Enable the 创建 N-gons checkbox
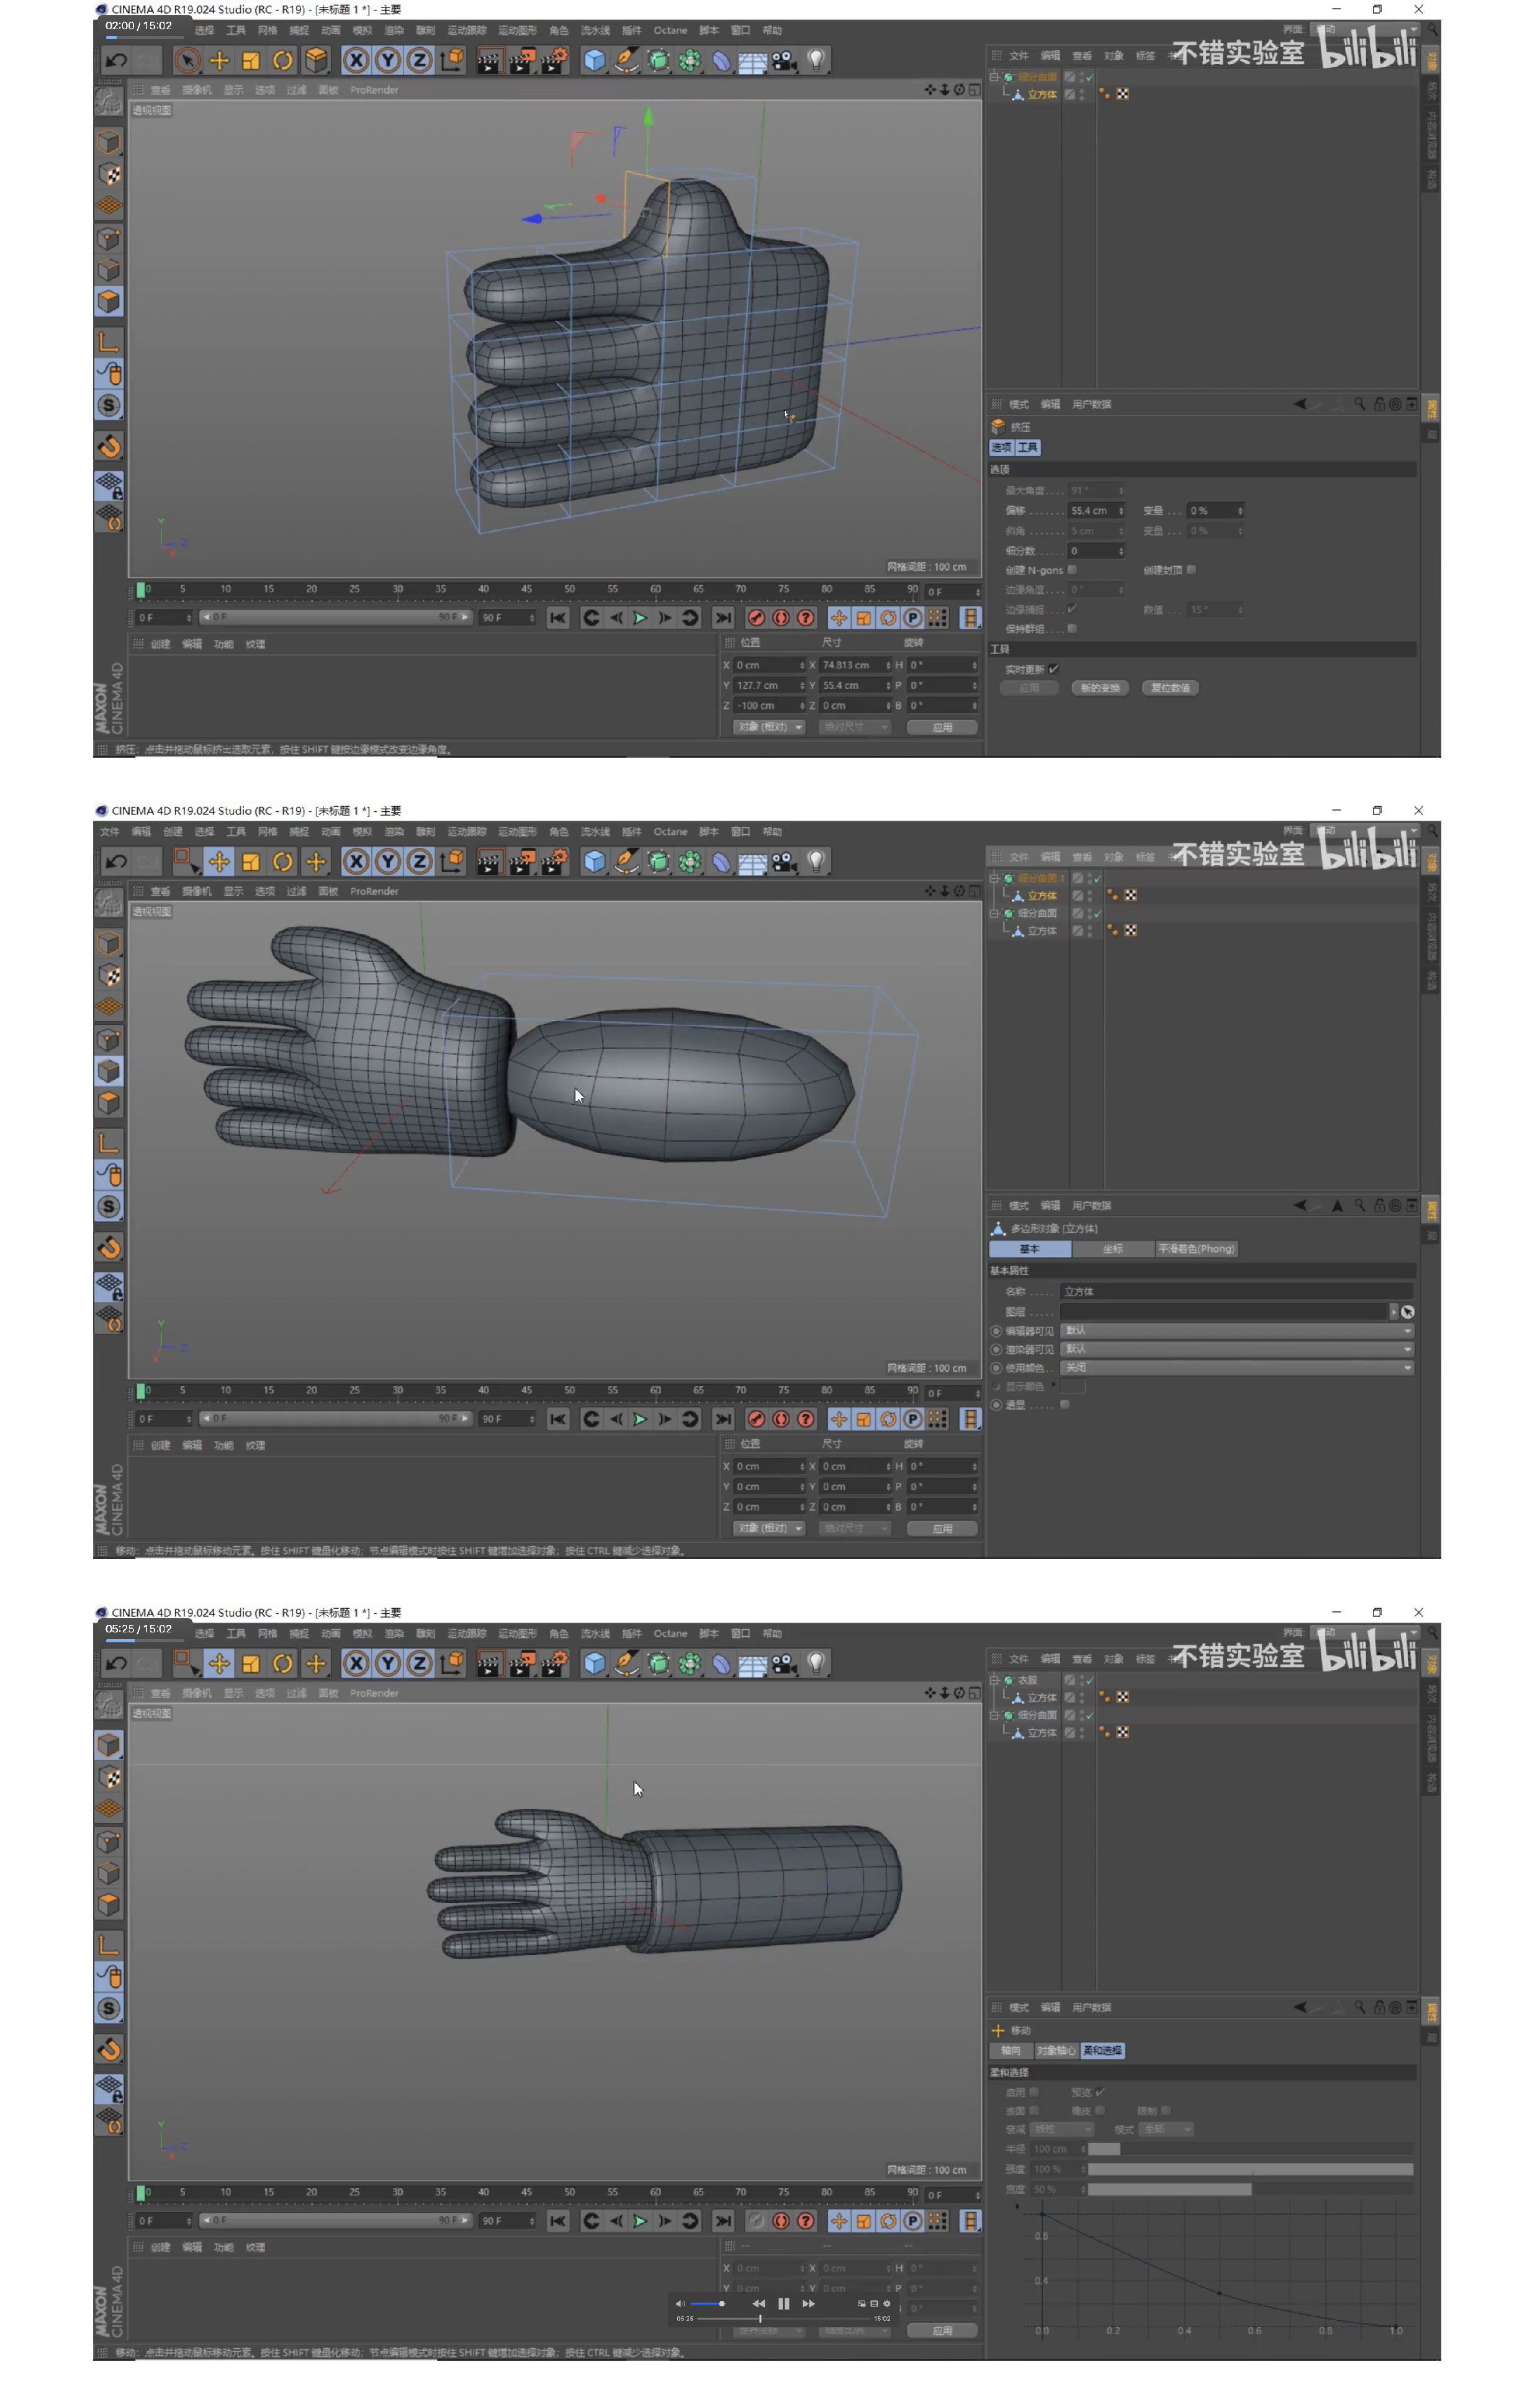The image size is (1540, 2384). click(x=1072, y=570)
